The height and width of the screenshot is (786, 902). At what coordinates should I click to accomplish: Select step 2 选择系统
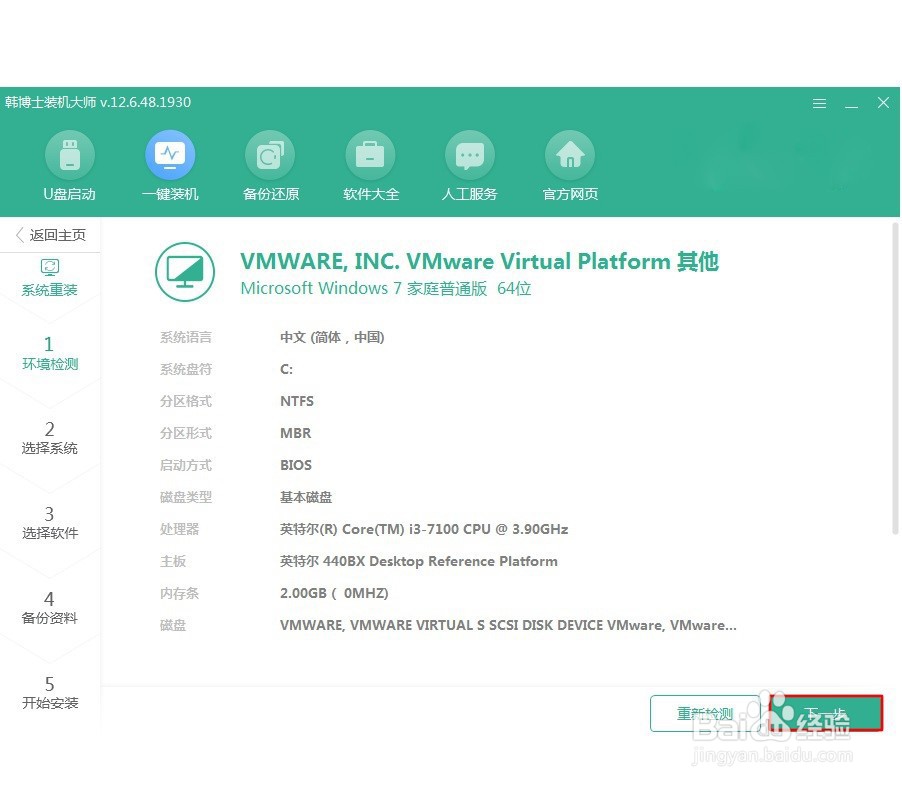[49, 438]
